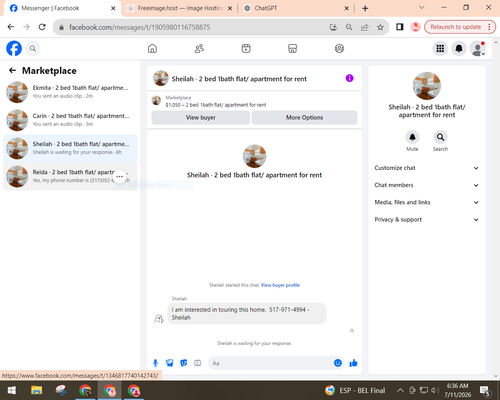Send a voice clip with the microphone icon

click(155, 363)
